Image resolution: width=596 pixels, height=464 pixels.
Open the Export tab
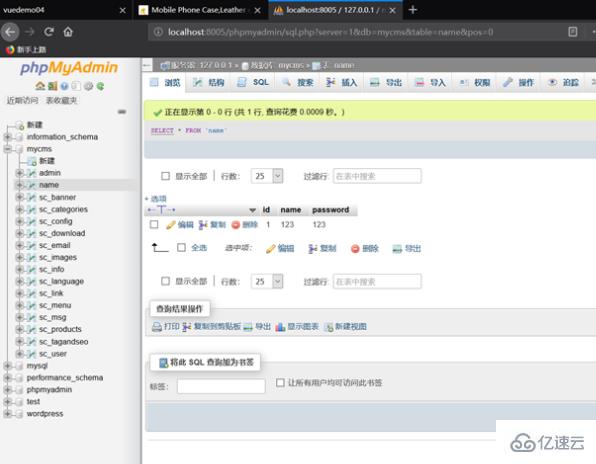click(x=386, y=82)
